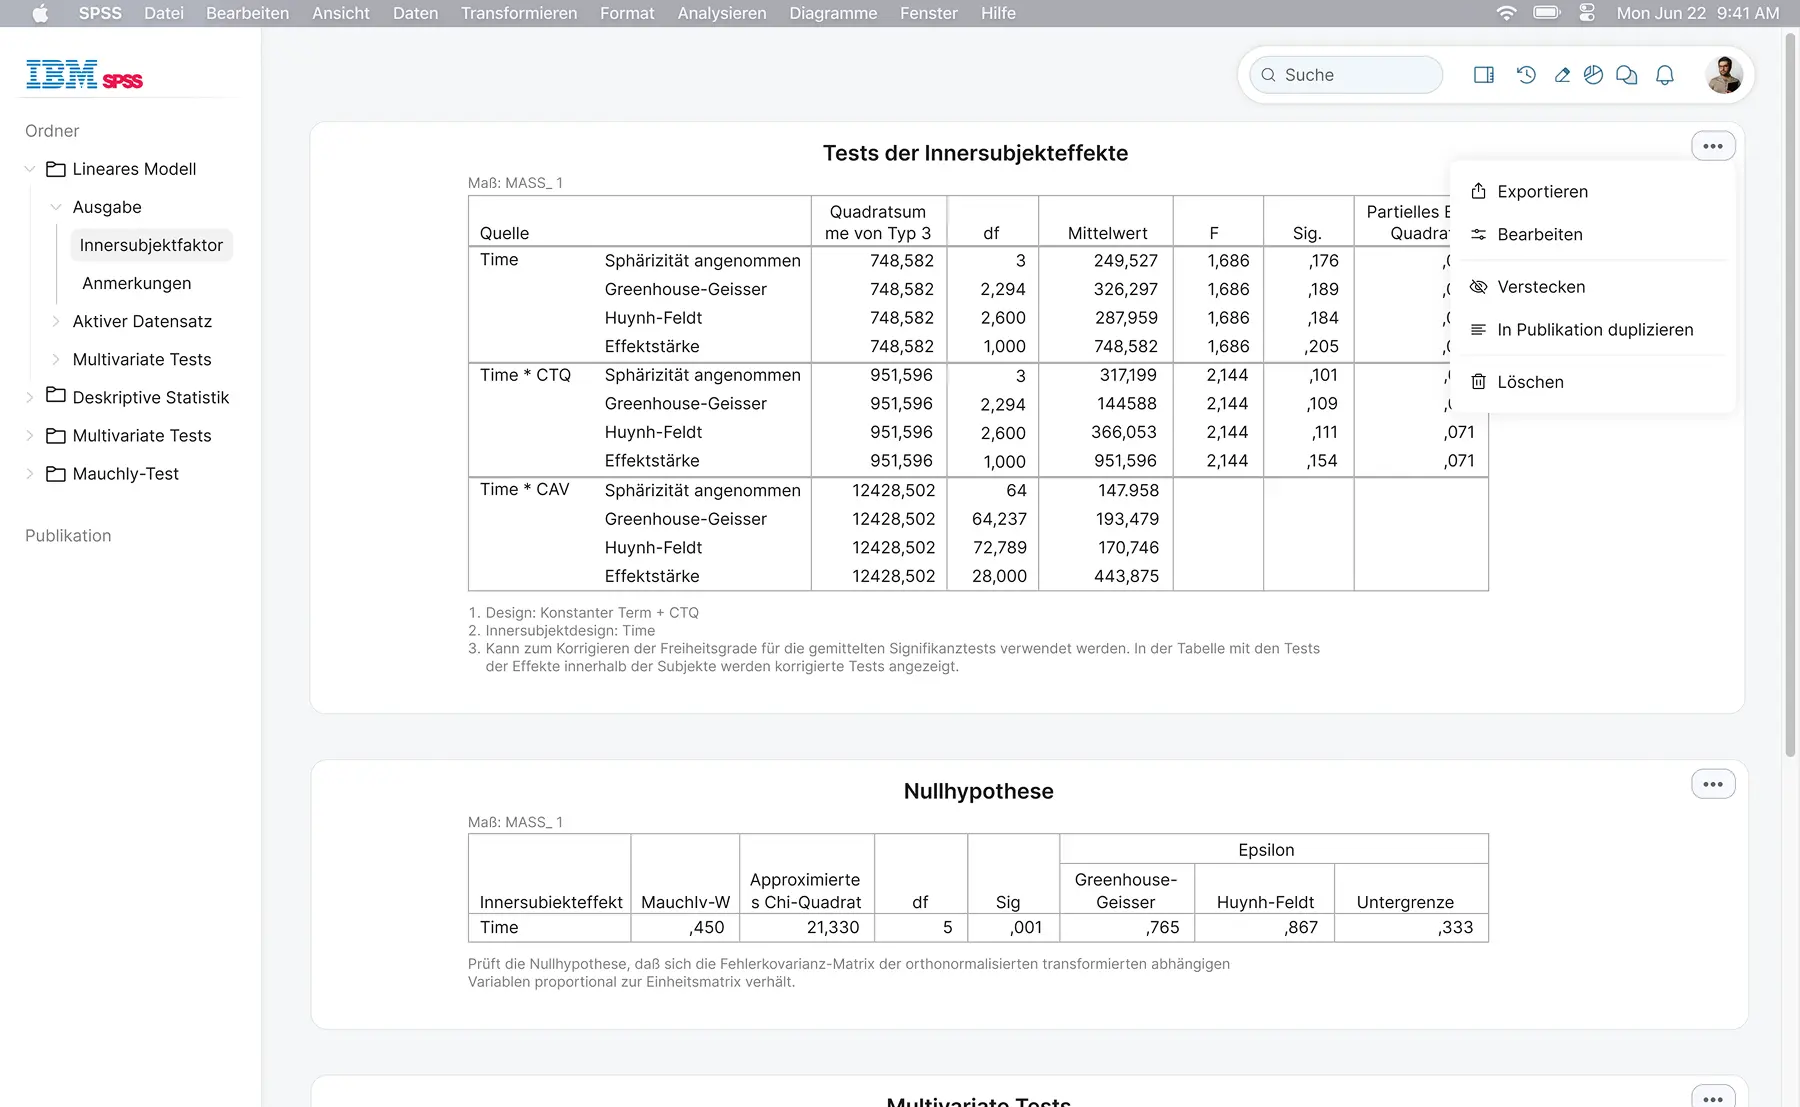Select the Aktiver Datensatz item
This screenshot has width=1800, height=1107.
[142, 321]
